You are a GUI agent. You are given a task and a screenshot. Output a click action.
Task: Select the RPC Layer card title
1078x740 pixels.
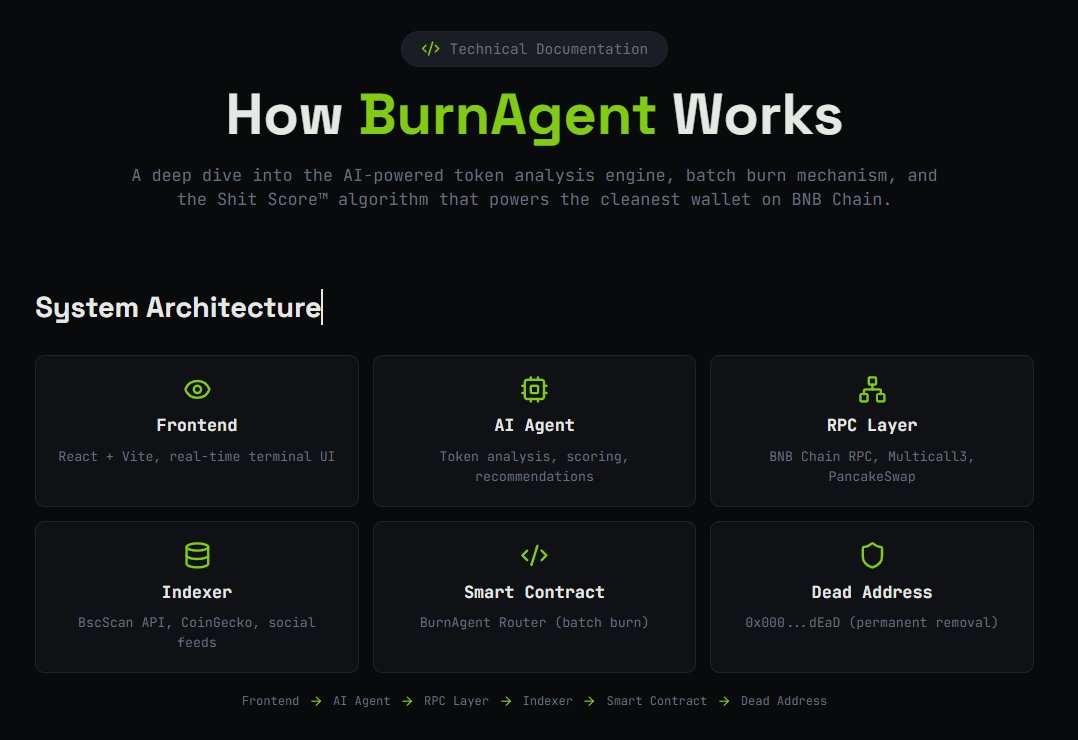tap(872, 425)
